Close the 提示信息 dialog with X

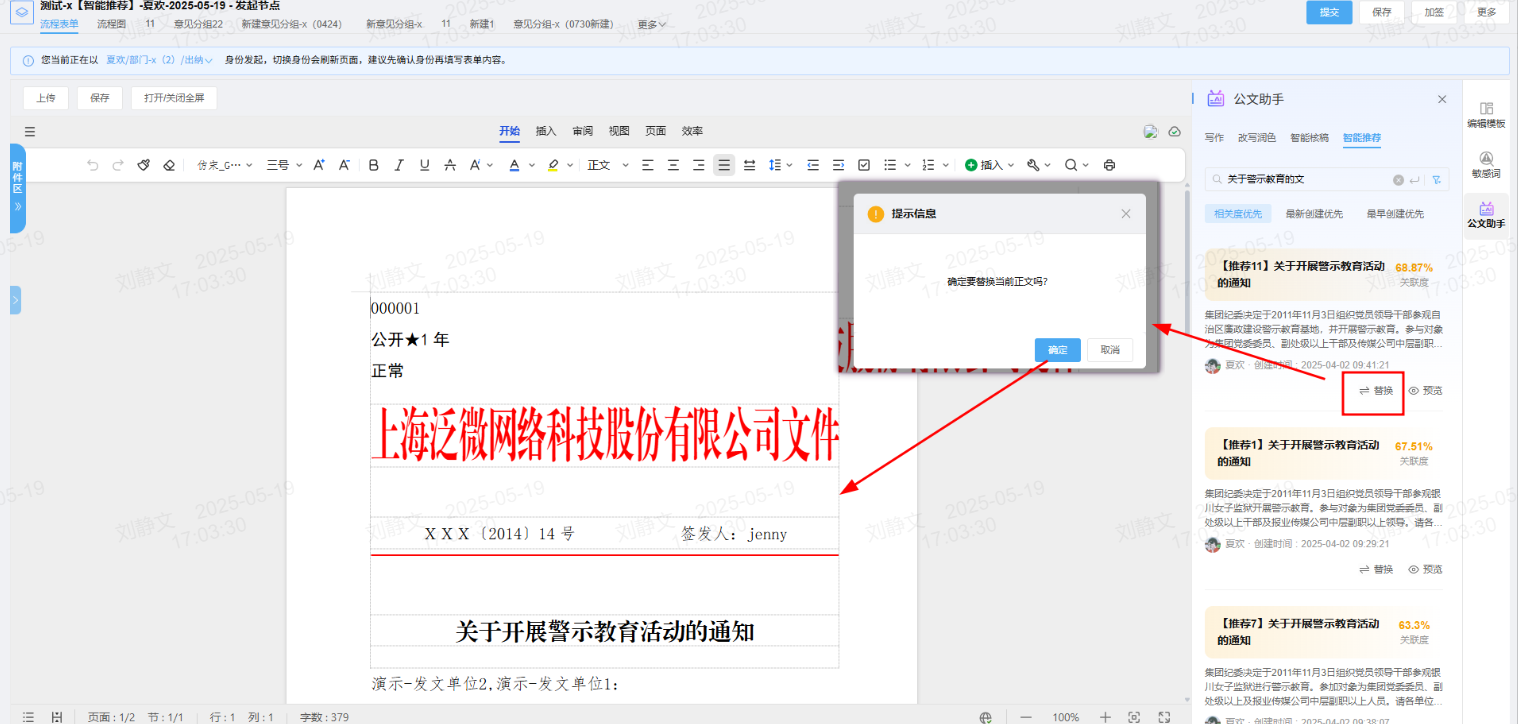[1126, 214]
